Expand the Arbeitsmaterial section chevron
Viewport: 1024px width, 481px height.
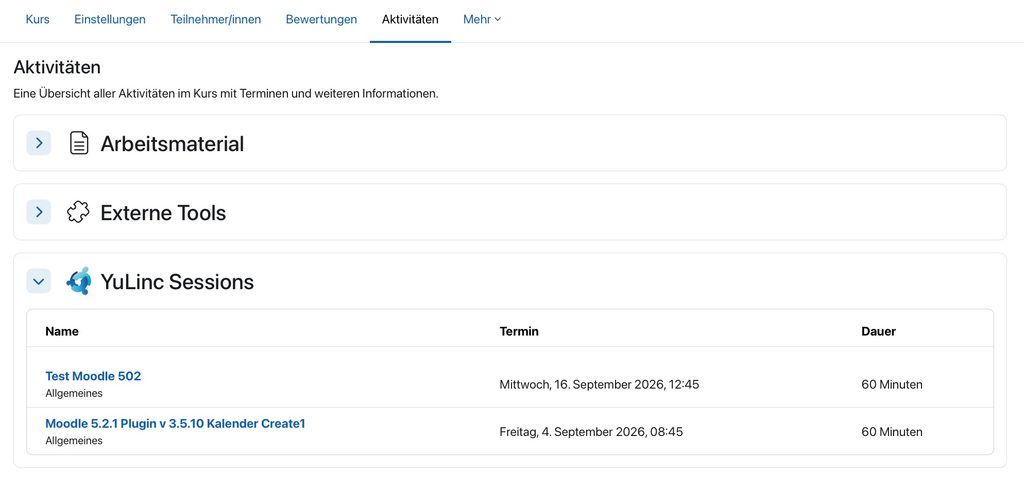point(39,143)
